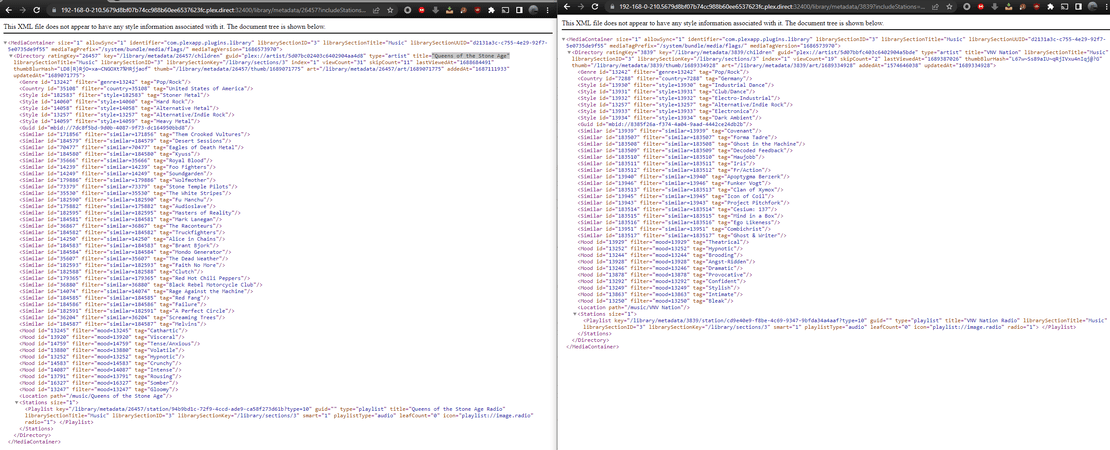The width and height of the screenshot is (1110, 450).
Task: Click "Gloomy" Mood row in left window
Action: 98,389
